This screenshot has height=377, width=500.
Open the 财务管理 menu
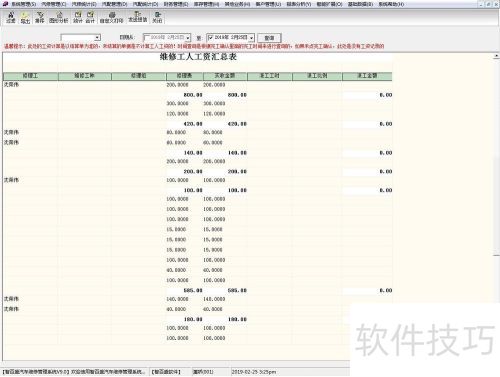point(176,4)
